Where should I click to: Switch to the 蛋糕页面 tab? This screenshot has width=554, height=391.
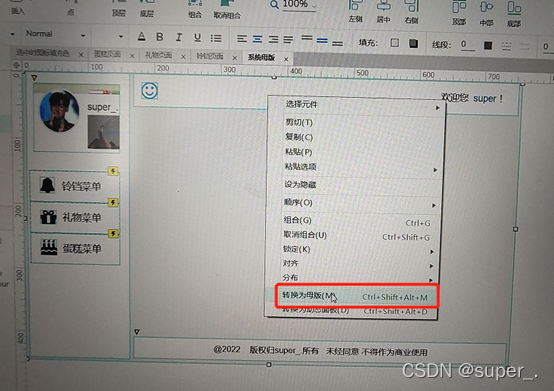tap(107, 54)
